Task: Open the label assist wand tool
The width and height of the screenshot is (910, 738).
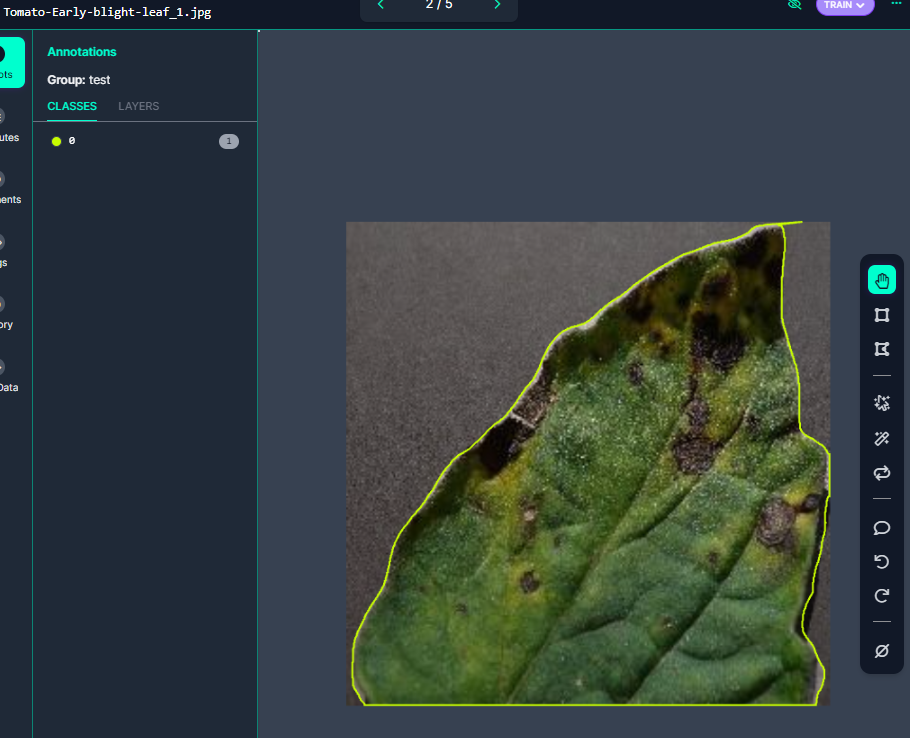Action: (x=881, y=438)
